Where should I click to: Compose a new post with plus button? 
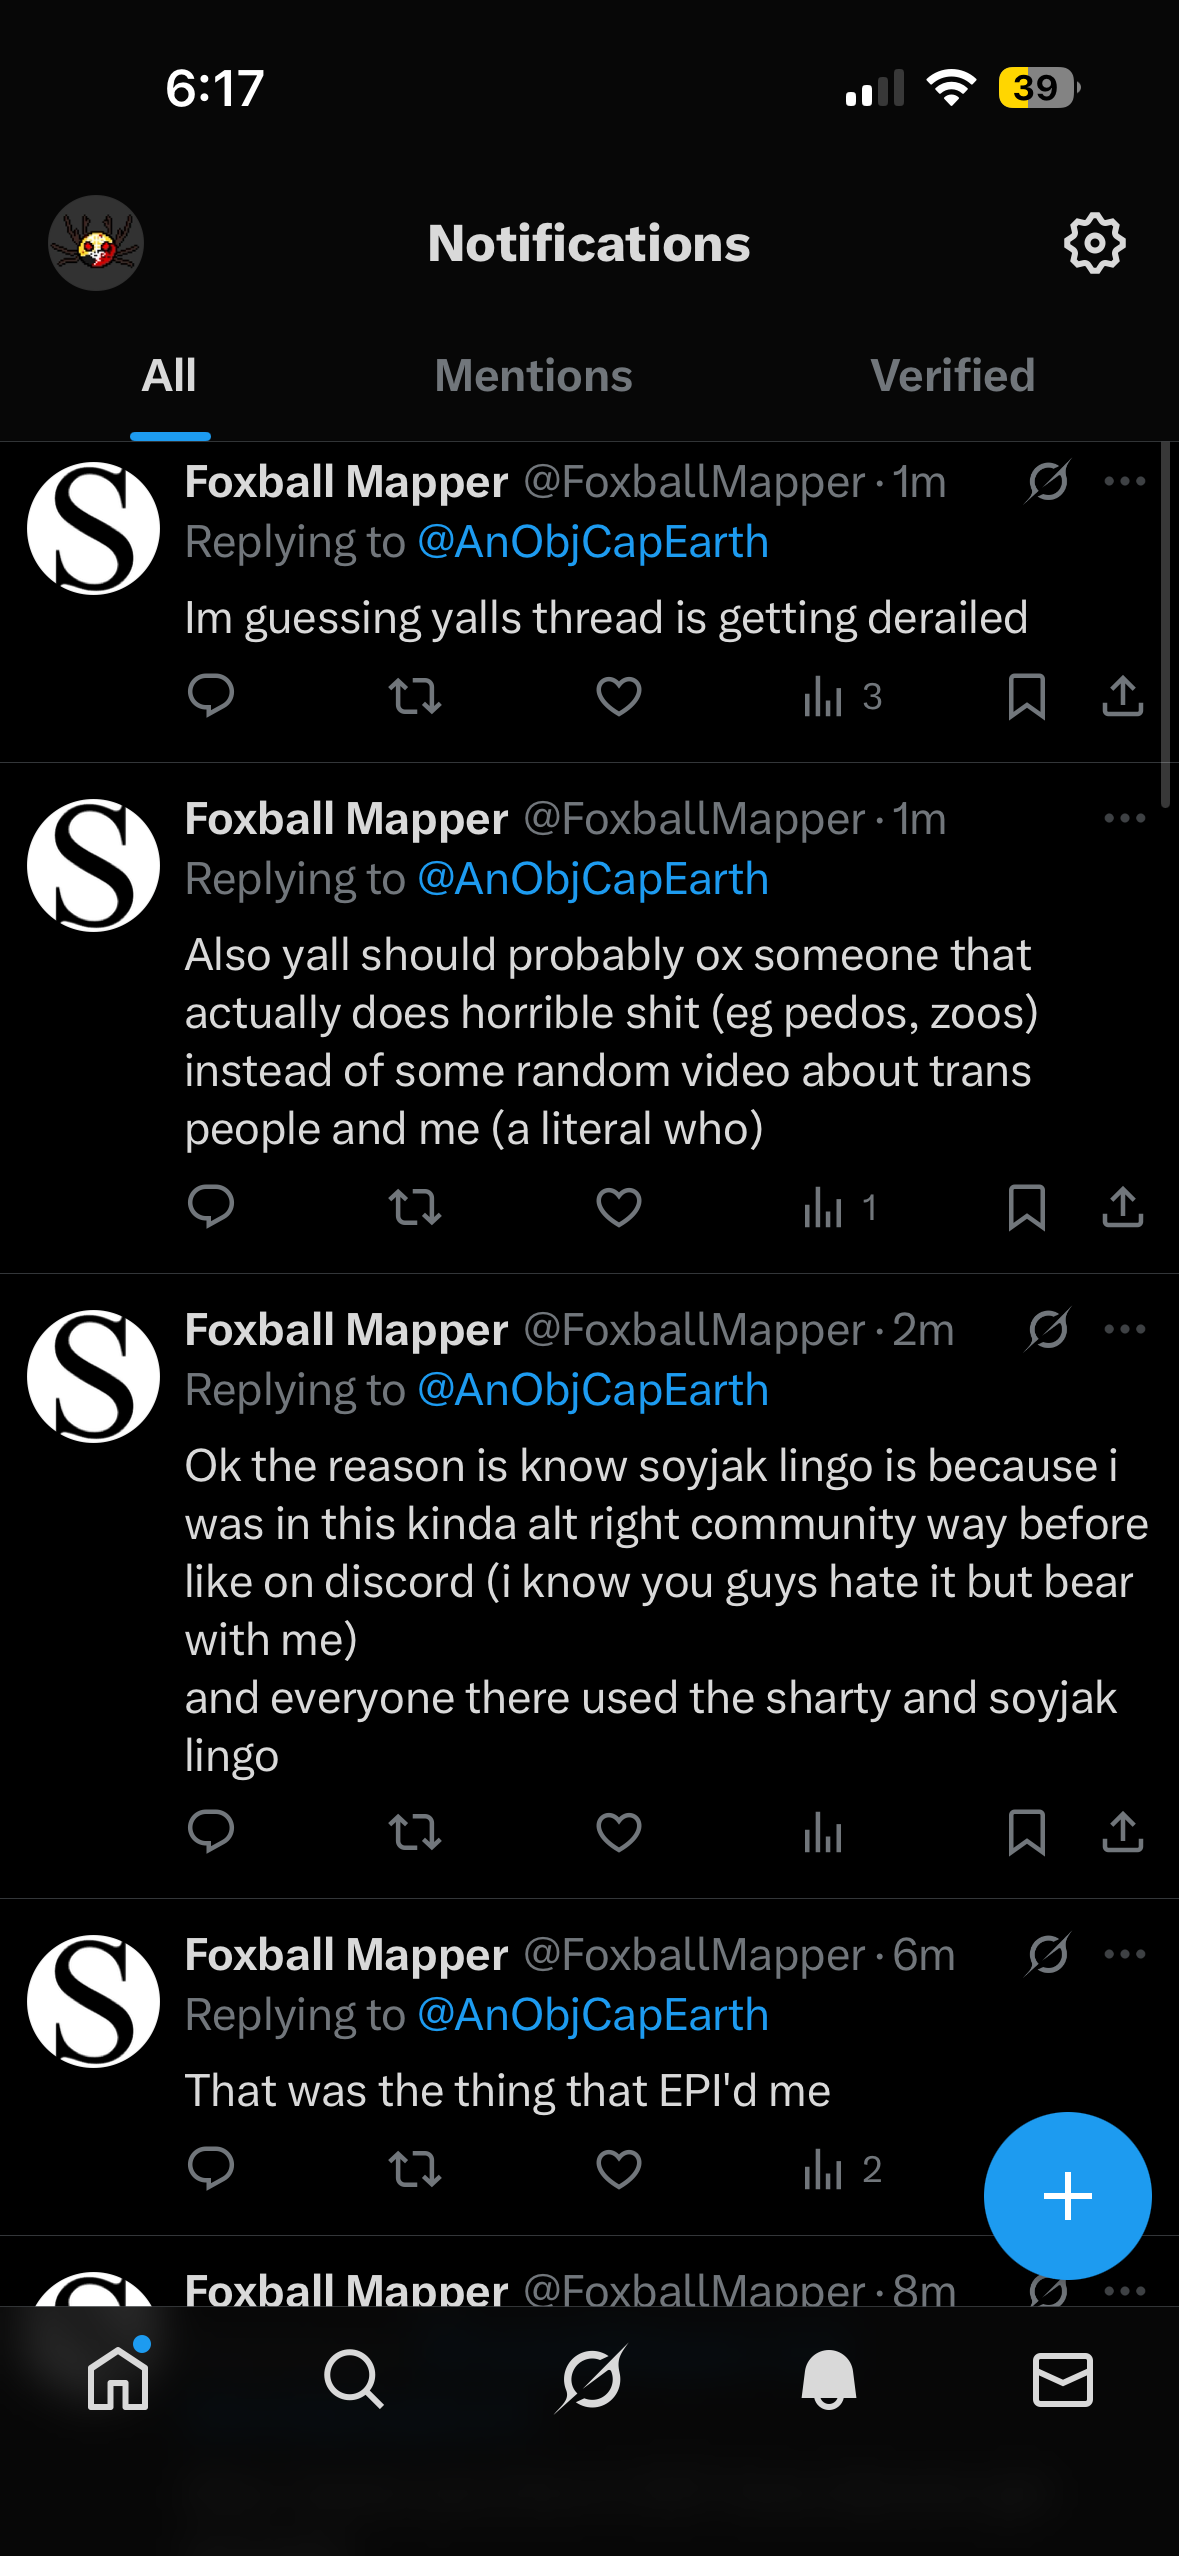pyautogui.click(x=1067, y=2196)
